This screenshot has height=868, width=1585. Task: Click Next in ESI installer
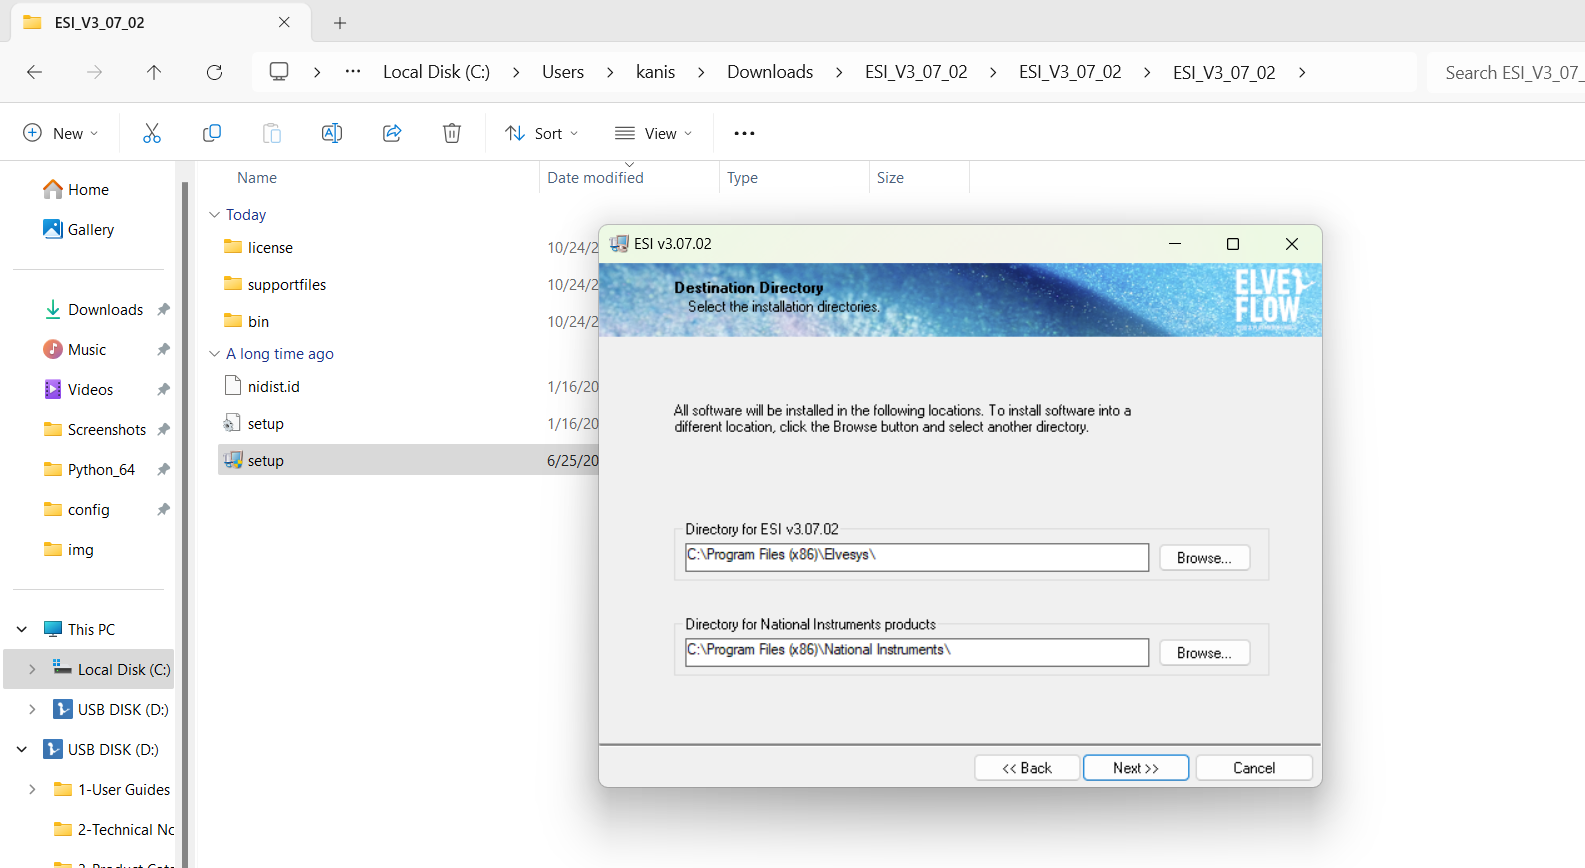click(x=1135, y=768)
